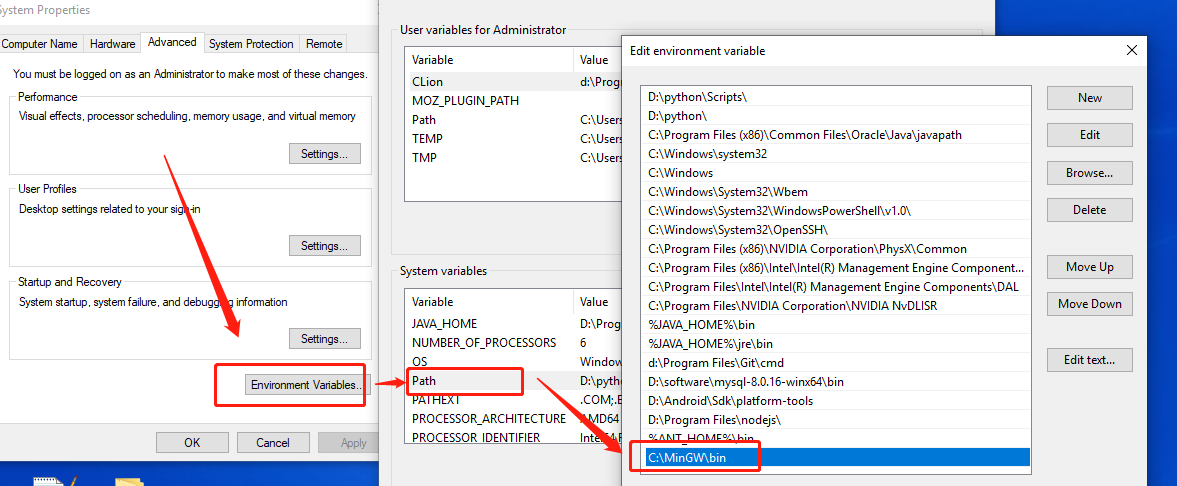
Task: Open the System Protection tab
Action: point(251,44)
